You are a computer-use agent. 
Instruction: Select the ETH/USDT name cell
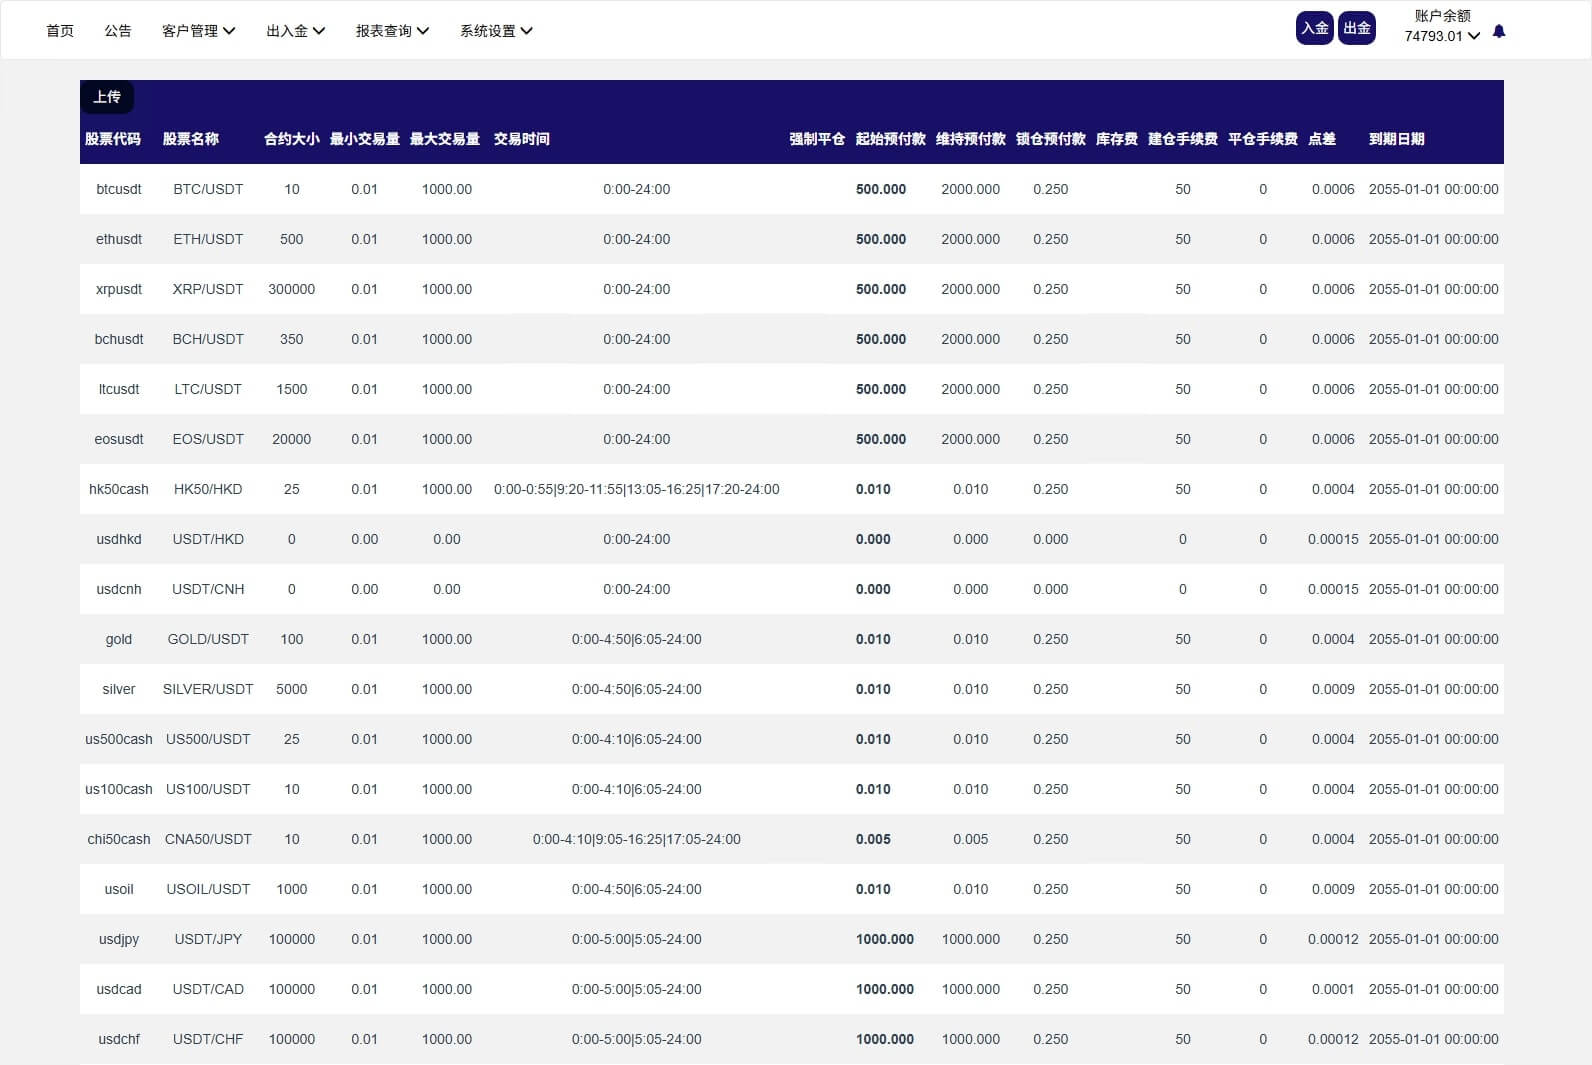(x=208, y=239)
